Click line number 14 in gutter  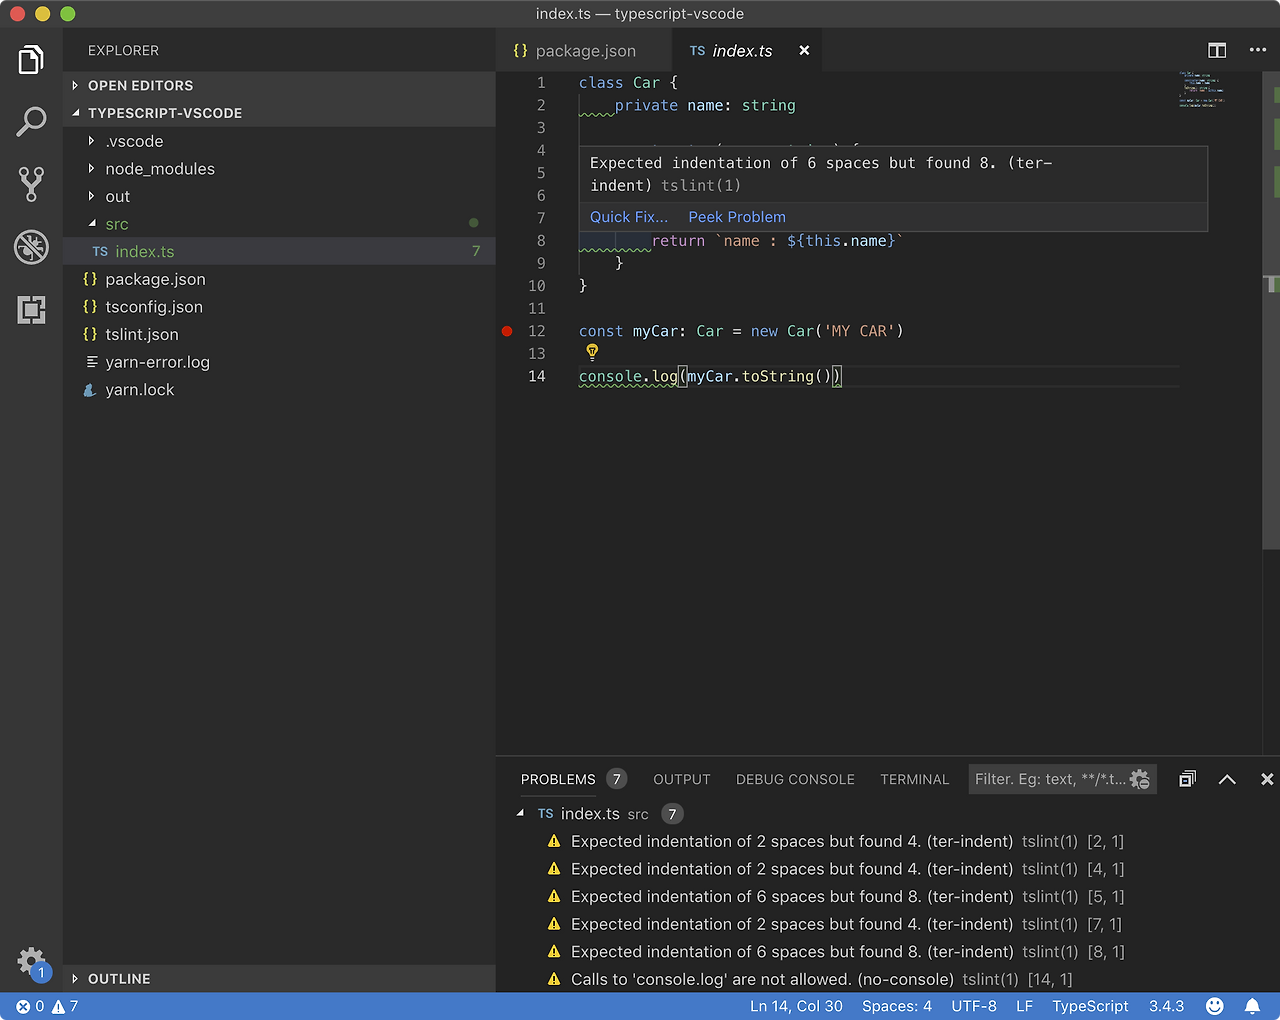pos(537,376)
